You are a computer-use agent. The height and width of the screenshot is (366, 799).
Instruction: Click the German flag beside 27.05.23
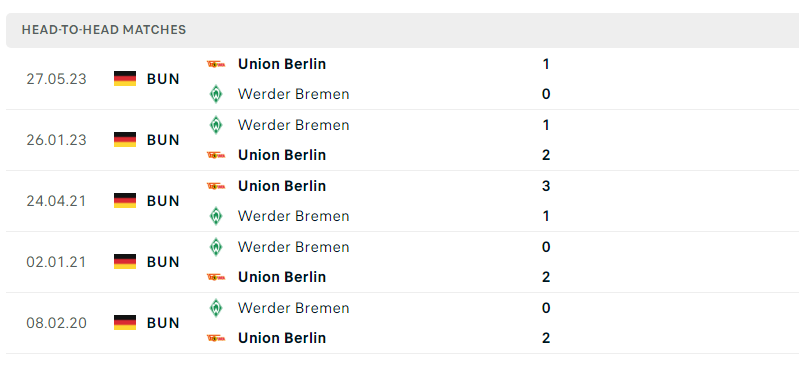[x=125, y=79]
